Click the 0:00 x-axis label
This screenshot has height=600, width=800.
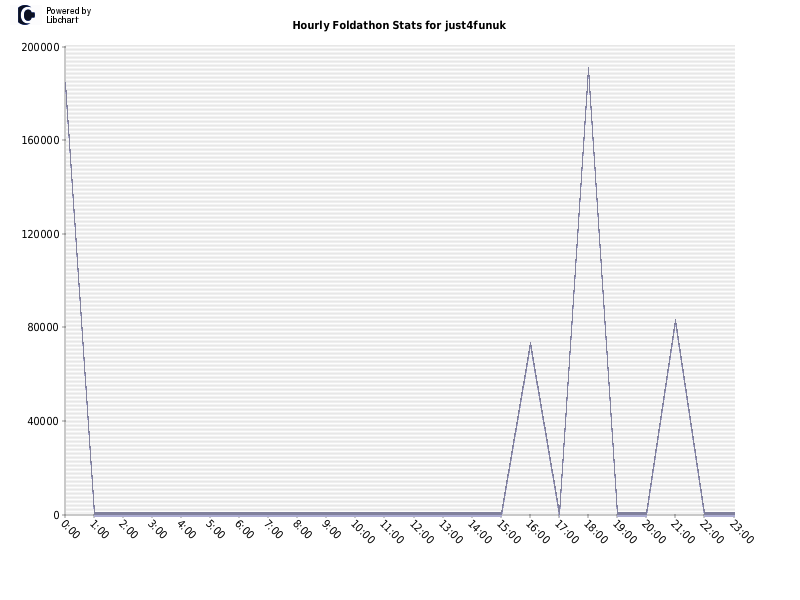(x=71, y=529)
